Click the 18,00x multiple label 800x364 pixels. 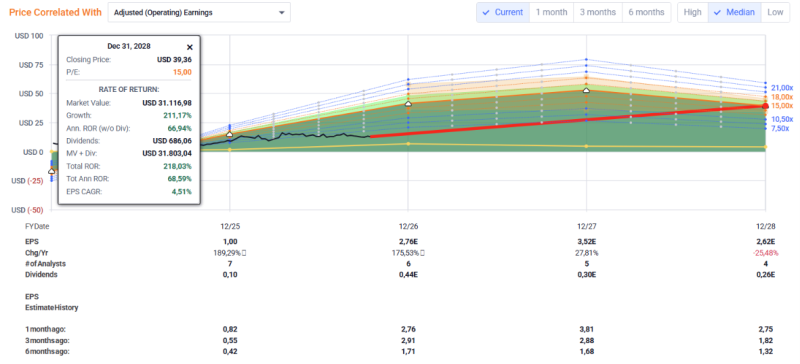pyautogui.click(x=782, y=97)
